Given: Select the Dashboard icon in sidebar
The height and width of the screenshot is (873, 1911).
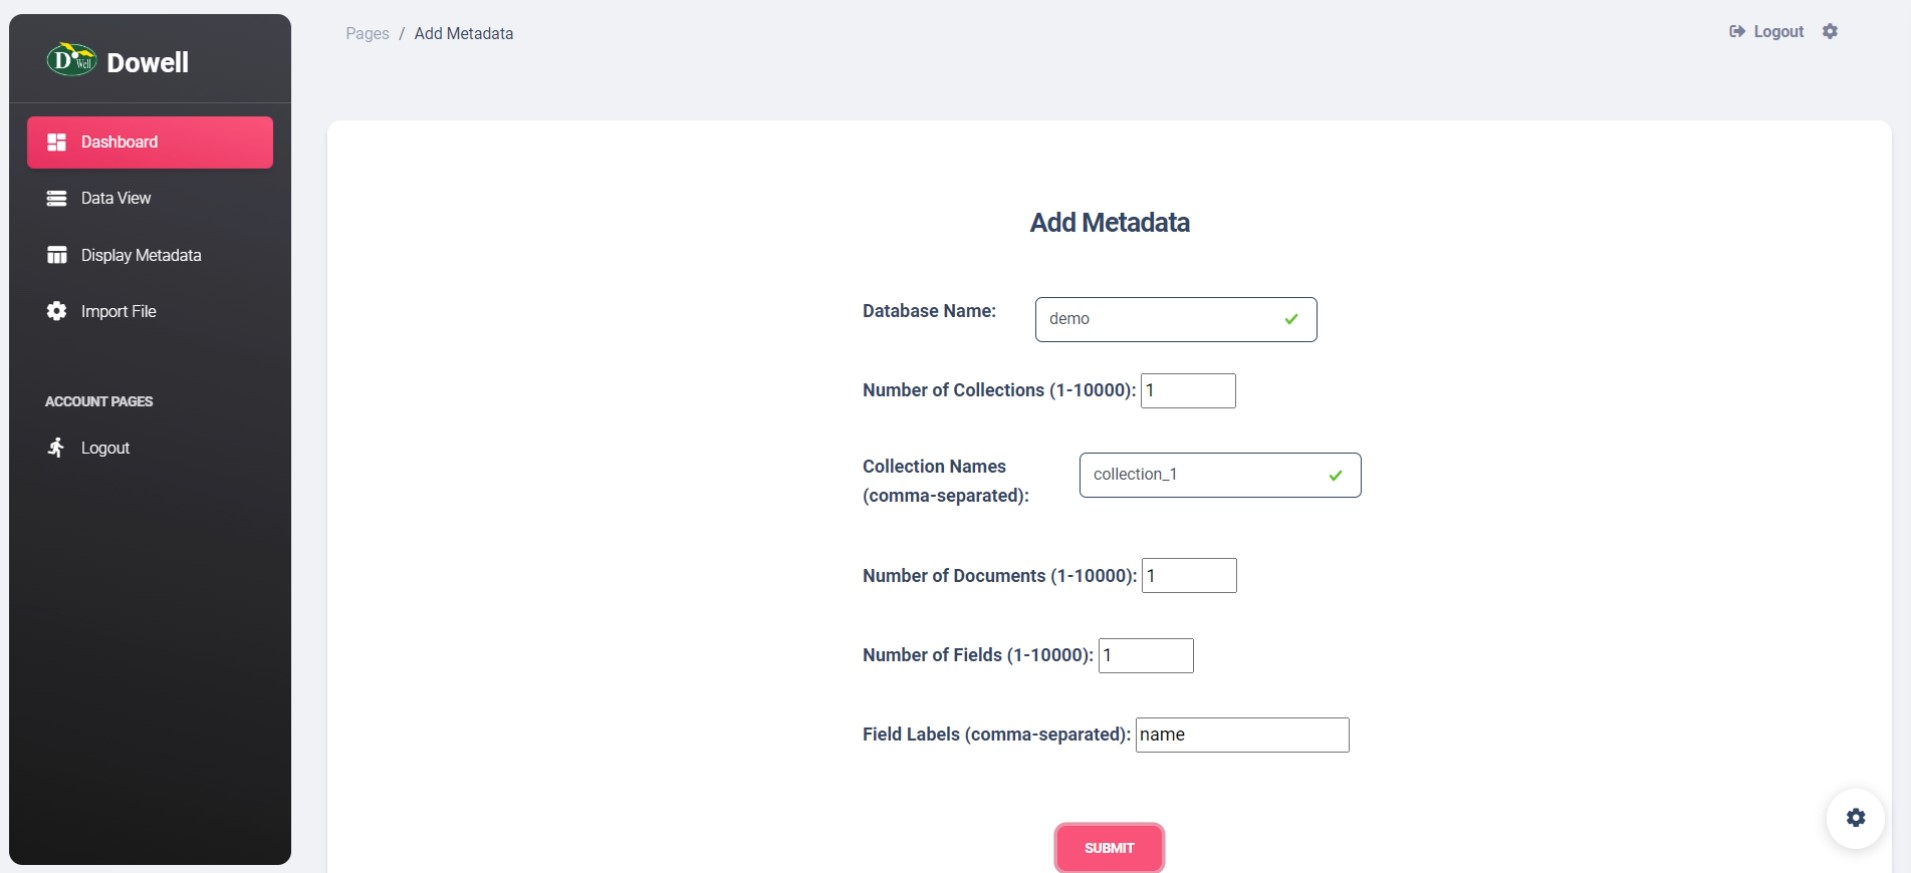Looking at the screenshot, I should [x=57, y=142].
